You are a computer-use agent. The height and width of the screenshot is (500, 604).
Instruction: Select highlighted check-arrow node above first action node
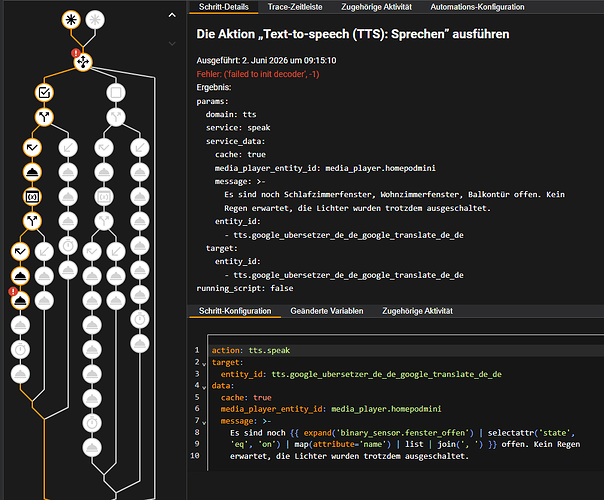pos(32,148)
